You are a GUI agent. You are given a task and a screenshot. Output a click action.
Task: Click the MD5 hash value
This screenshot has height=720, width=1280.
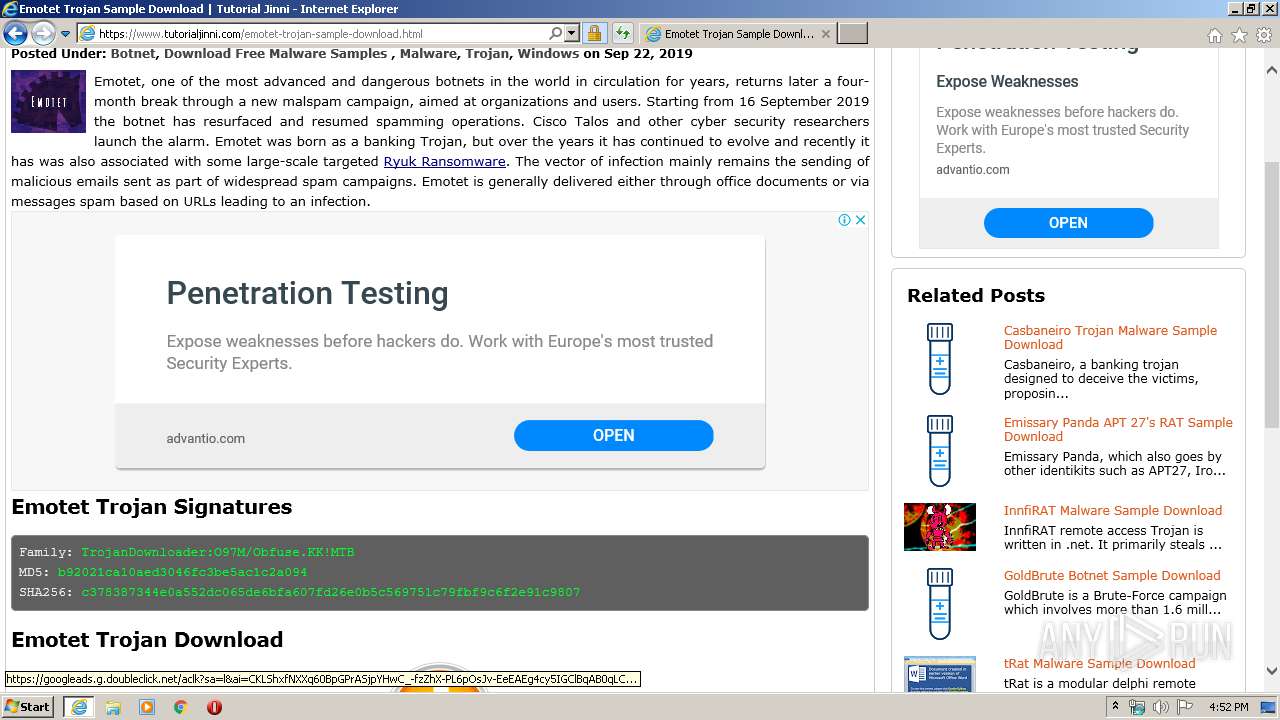[182, 572]
